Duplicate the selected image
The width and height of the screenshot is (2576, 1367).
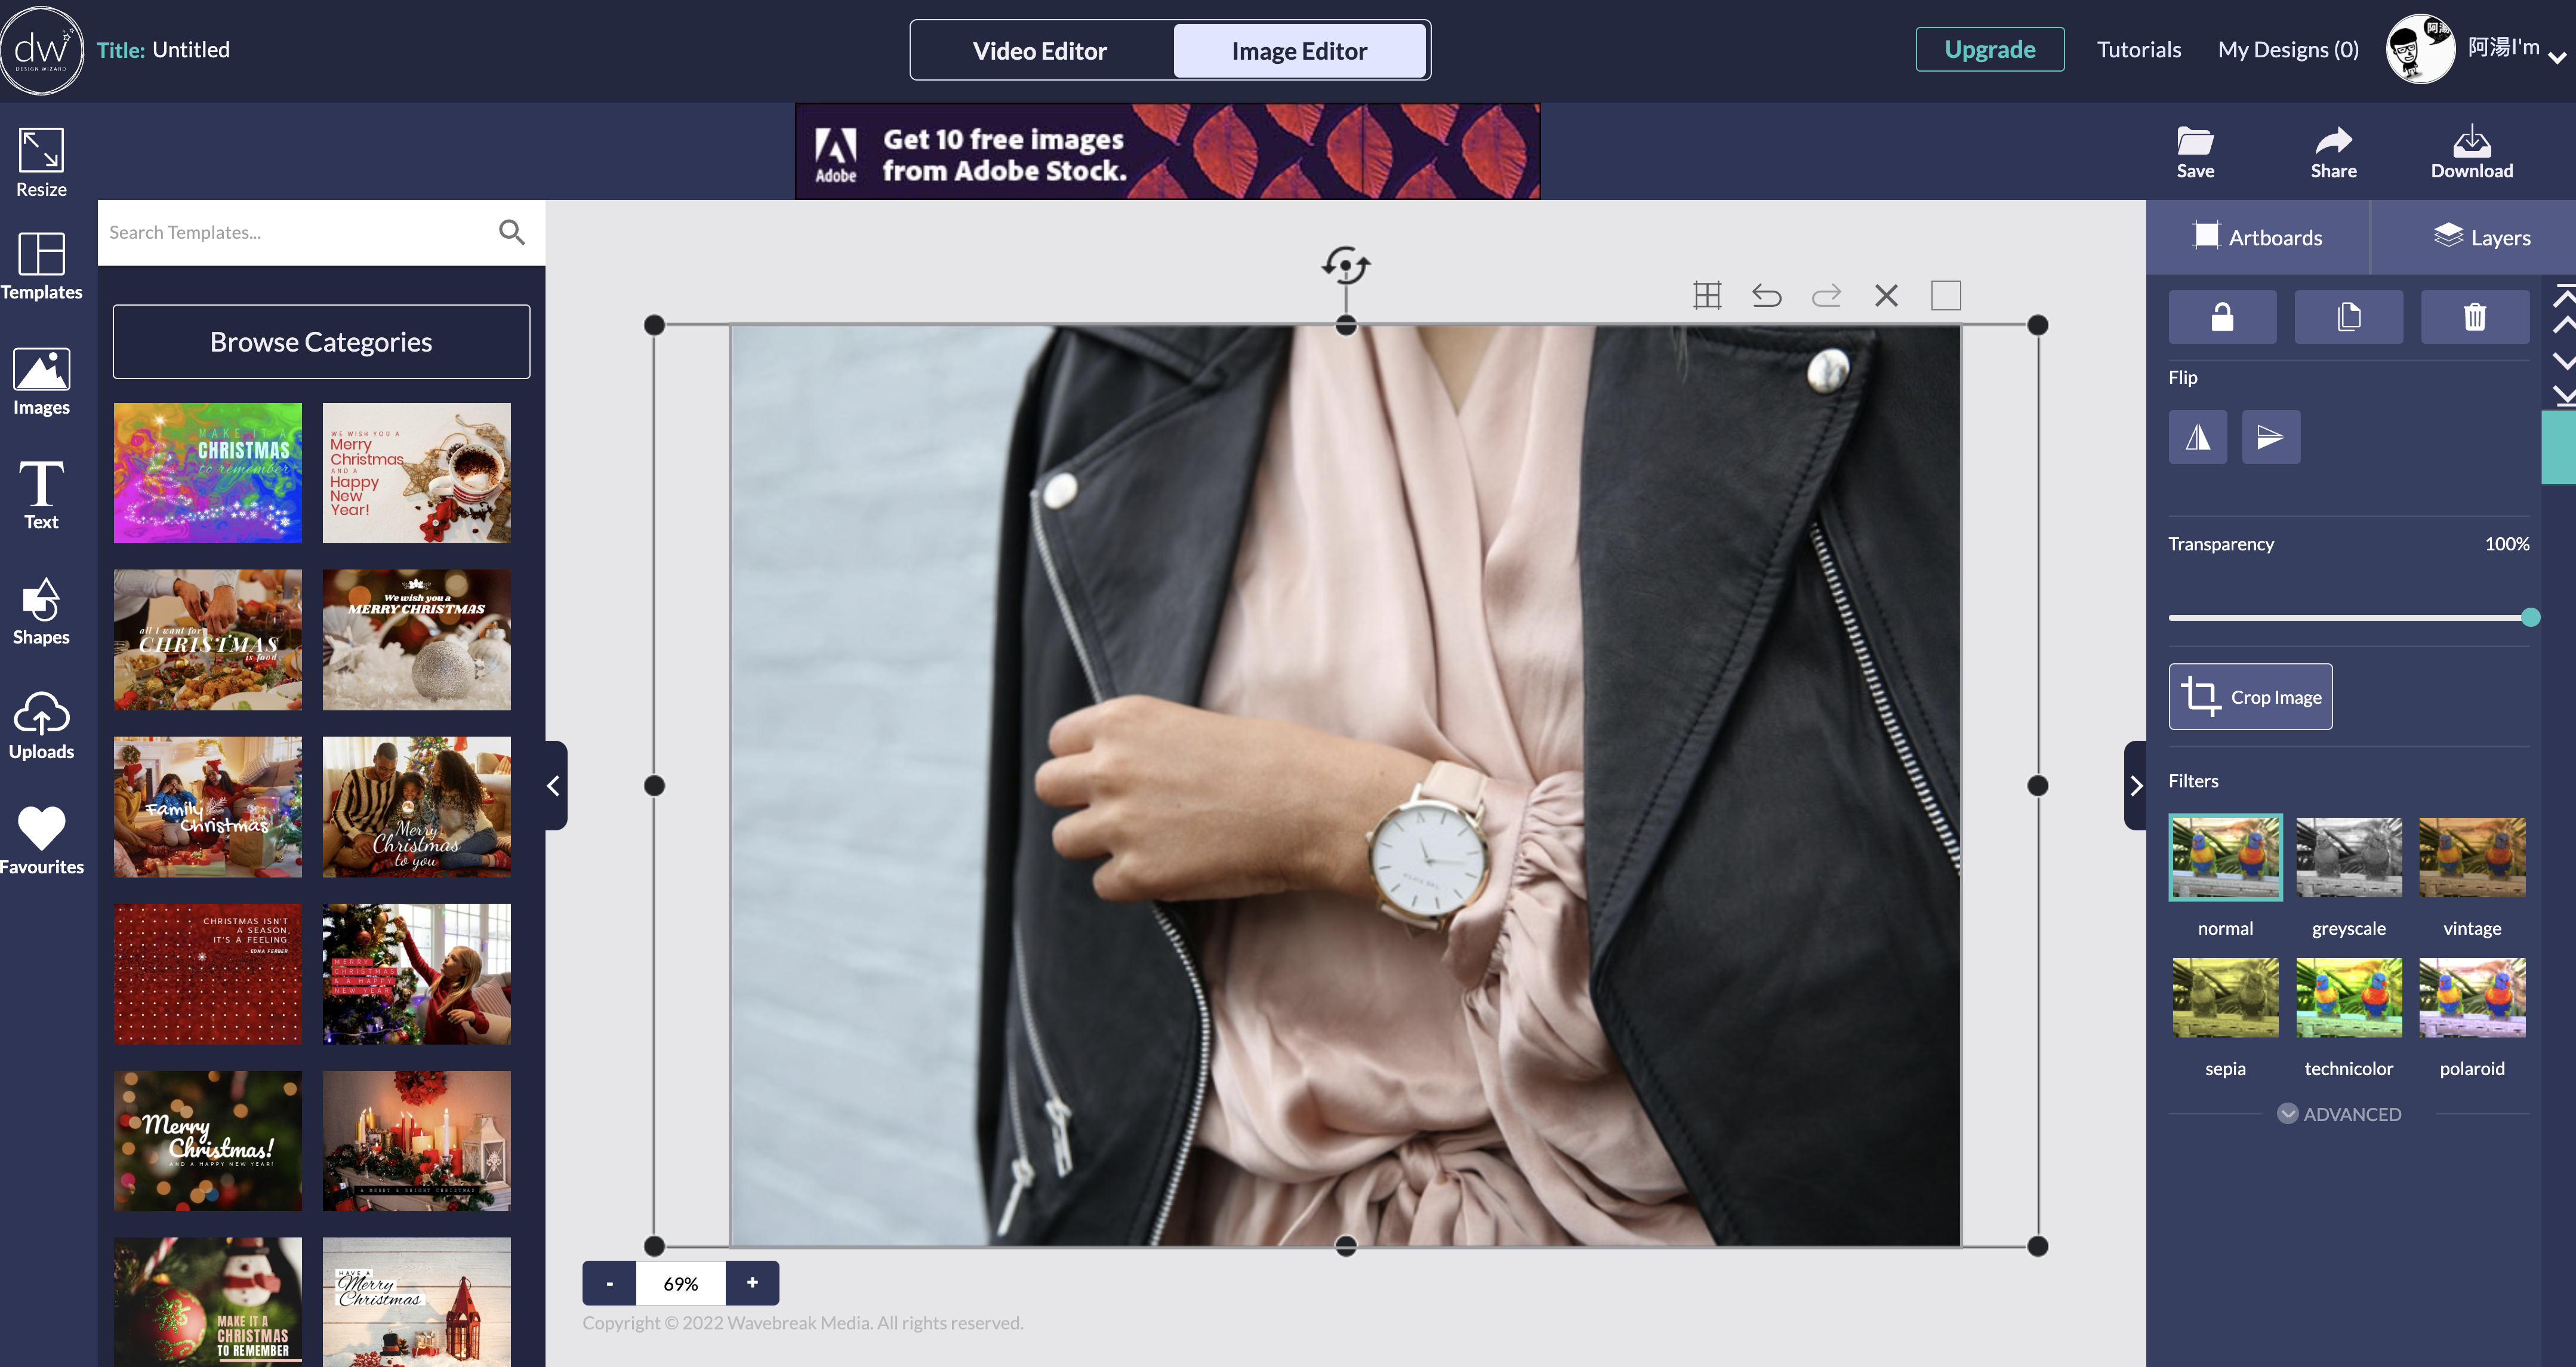tap(2348, 317)
